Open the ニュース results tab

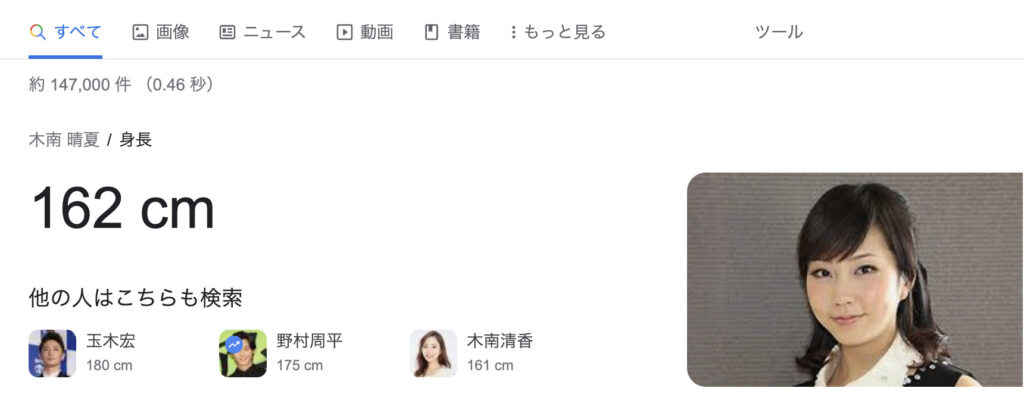coord(263,32)
